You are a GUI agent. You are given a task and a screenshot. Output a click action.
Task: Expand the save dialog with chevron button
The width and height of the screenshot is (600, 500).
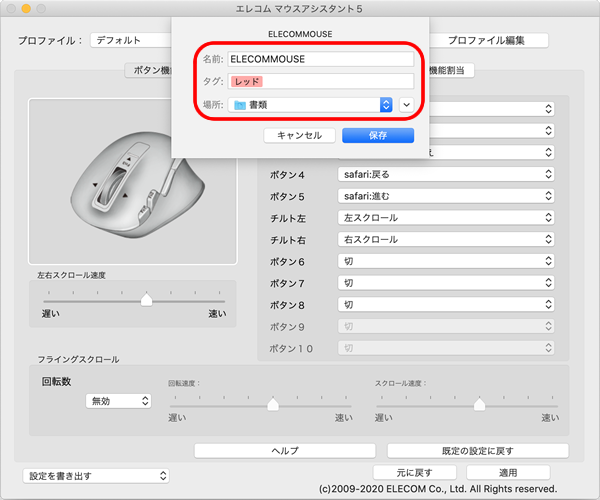pyautogui.click(x=406, y=105)
